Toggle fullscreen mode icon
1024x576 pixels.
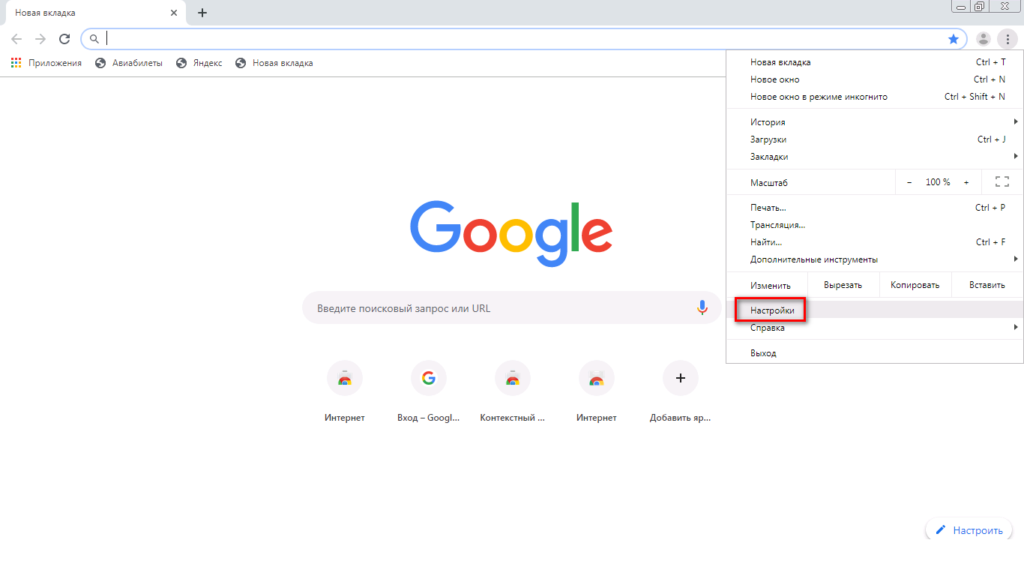1002,182
